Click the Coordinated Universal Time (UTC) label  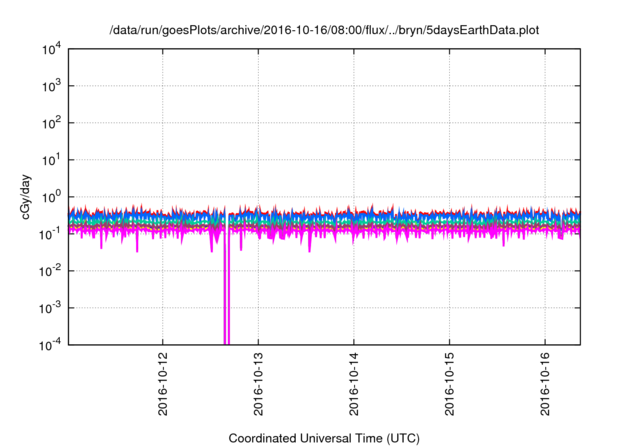coord(324,439)
